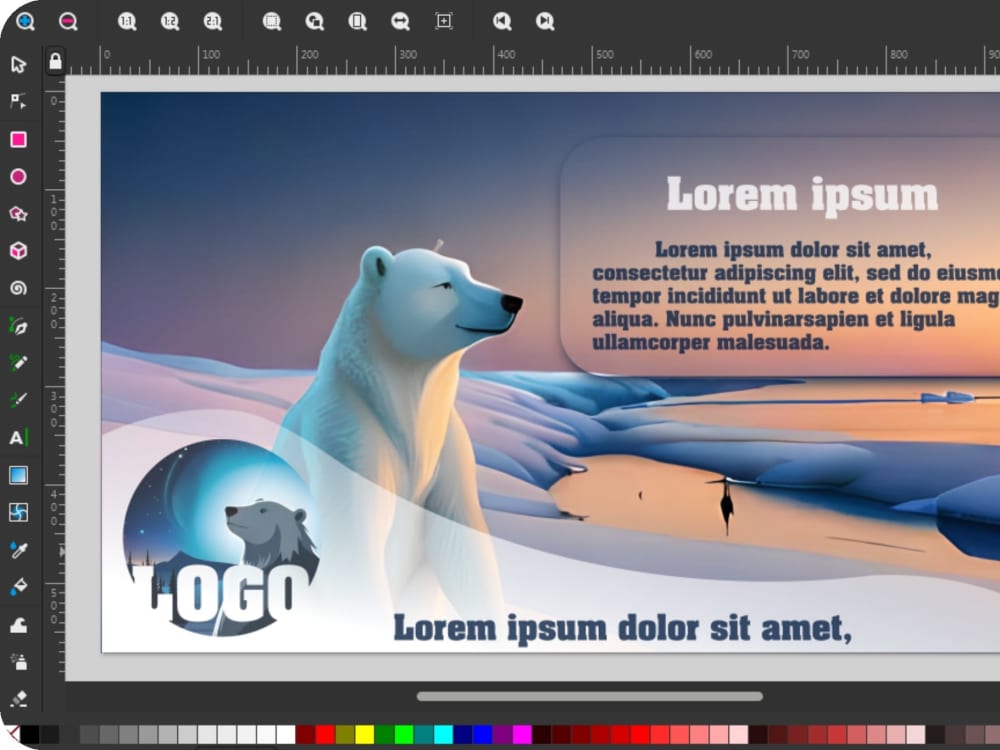Select the Dropper color picker tool
1000x750 pixels.
(x=18, y=550)
